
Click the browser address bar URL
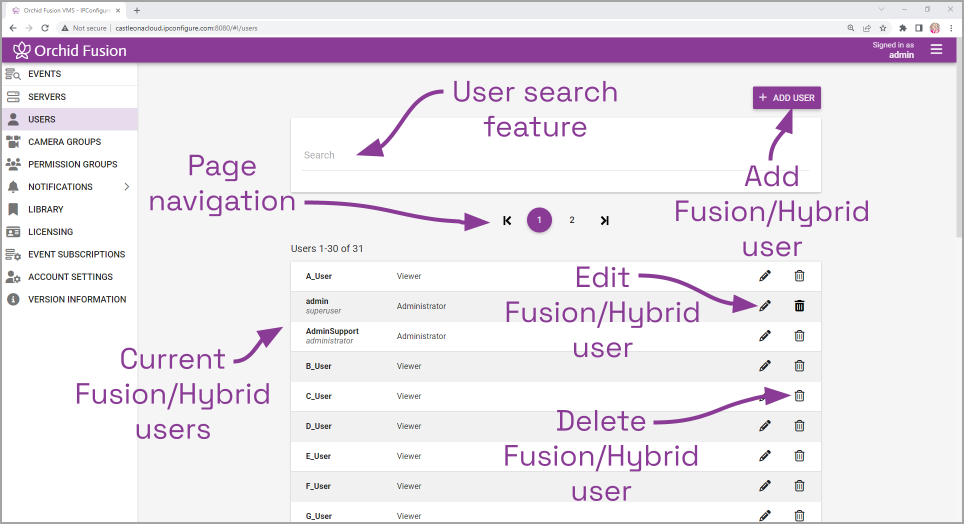coord(186,28)
